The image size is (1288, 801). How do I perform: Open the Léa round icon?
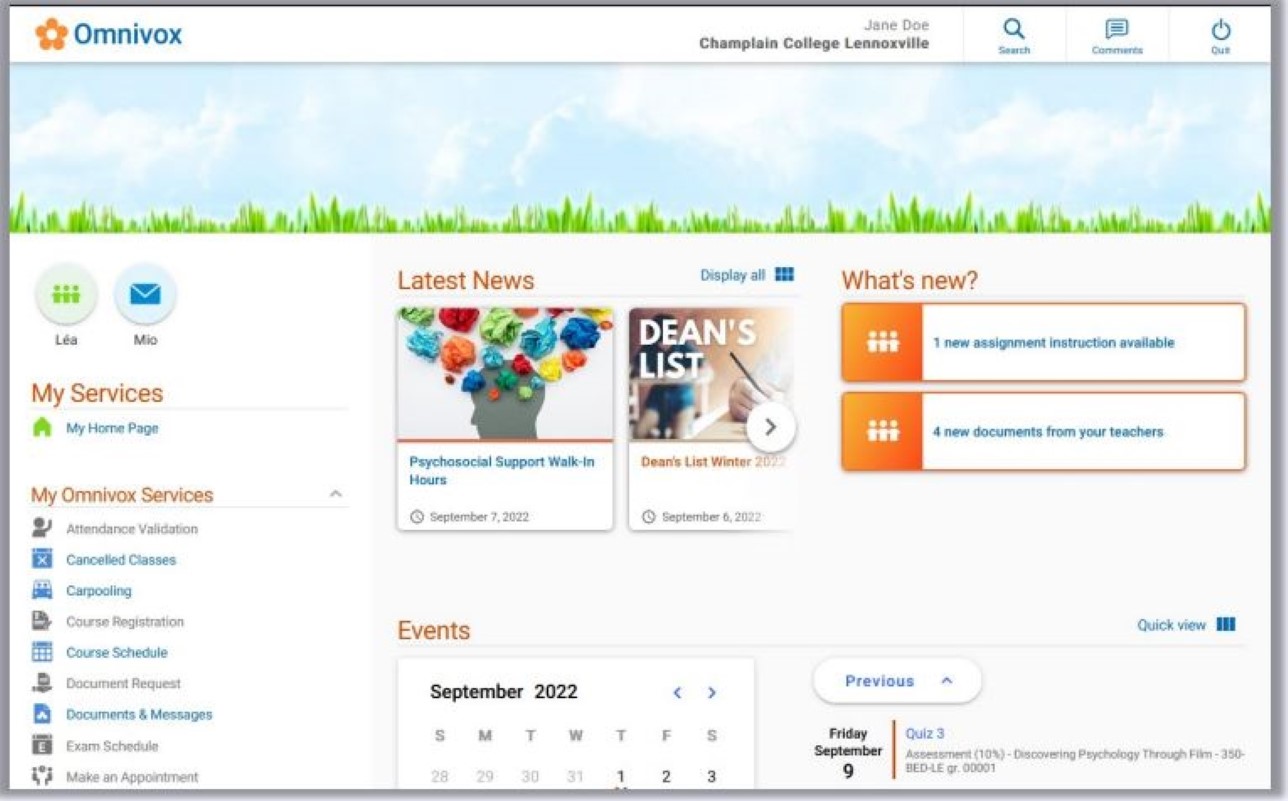click(x=66, y=294)
